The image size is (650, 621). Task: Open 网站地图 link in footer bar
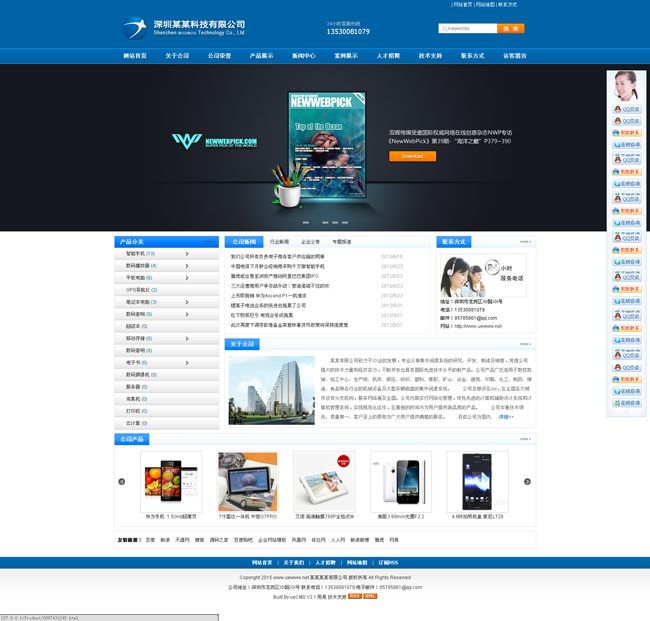coord(357,563)
